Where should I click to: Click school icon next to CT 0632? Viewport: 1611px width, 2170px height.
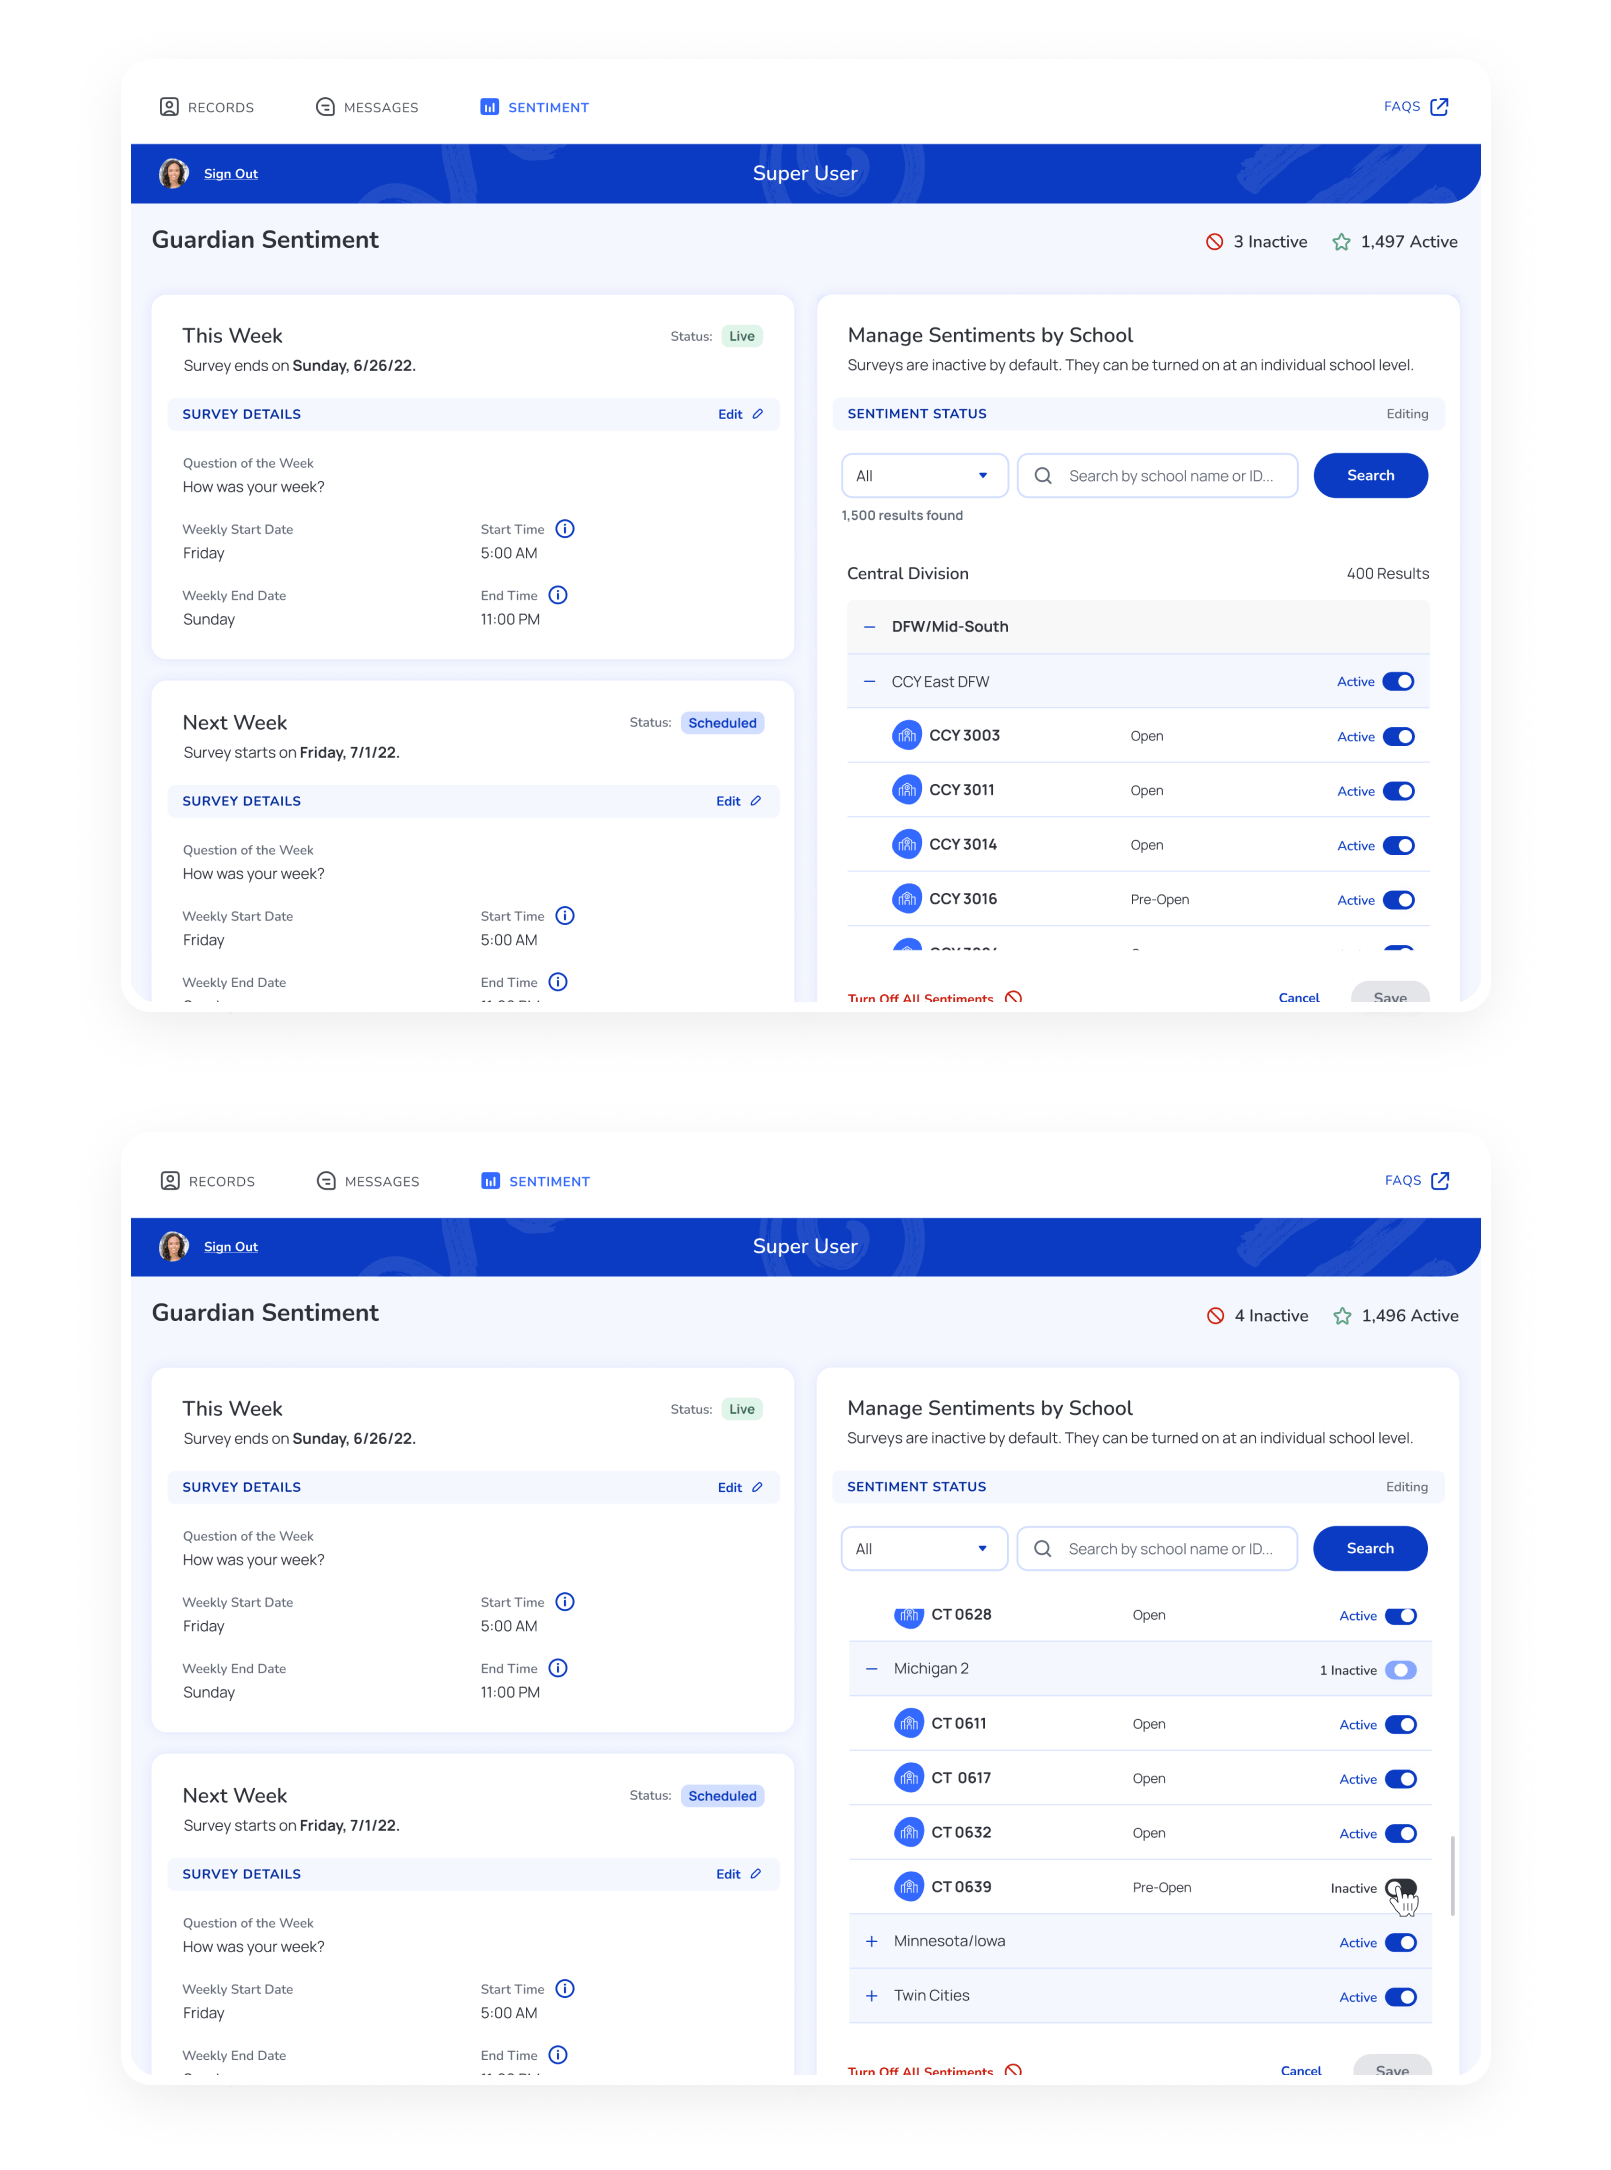click(909, 1833)
